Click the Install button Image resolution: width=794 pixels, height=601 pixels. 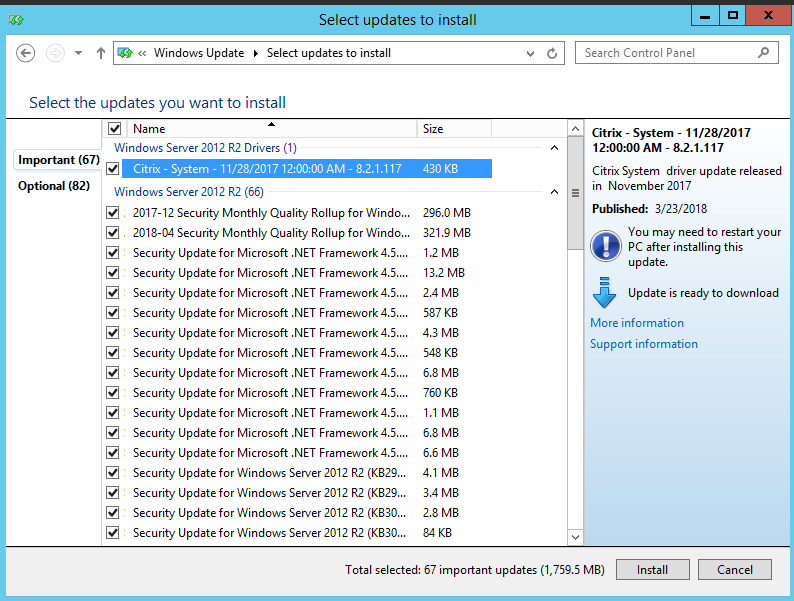(653, 570)
